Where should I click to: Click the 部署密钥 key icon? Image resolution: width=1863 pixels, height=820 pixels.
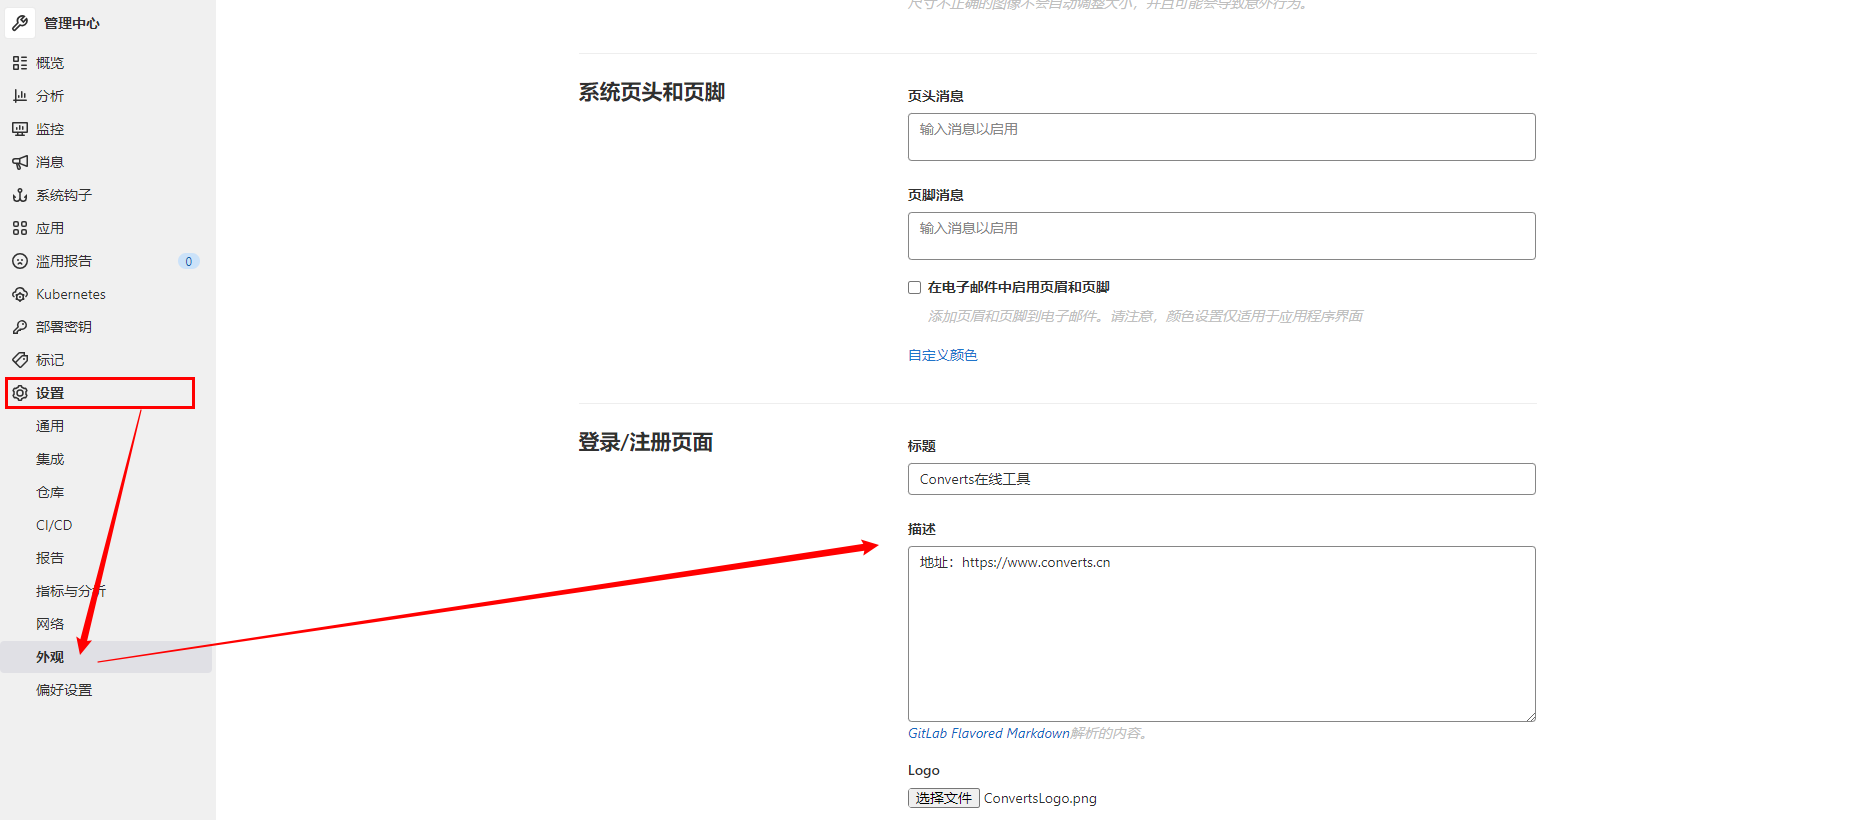(x=20, y=327)
